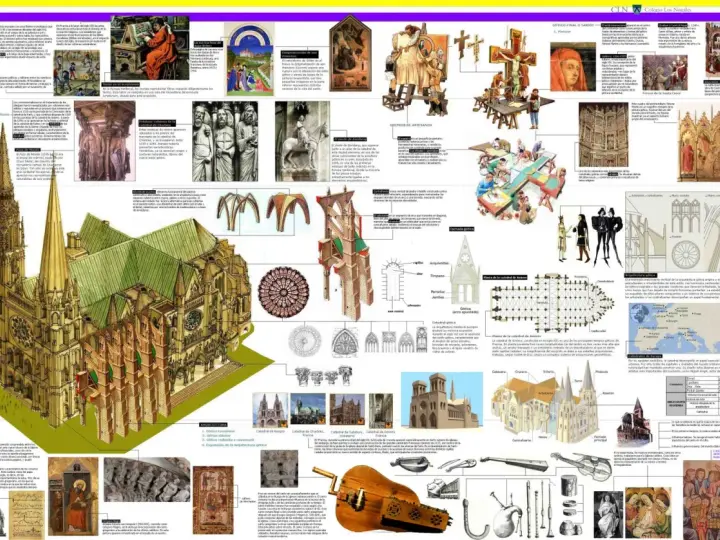The height and width of the screenshot is (540, 720).
Task: Click the purple header bar
Action: point(360,17)
